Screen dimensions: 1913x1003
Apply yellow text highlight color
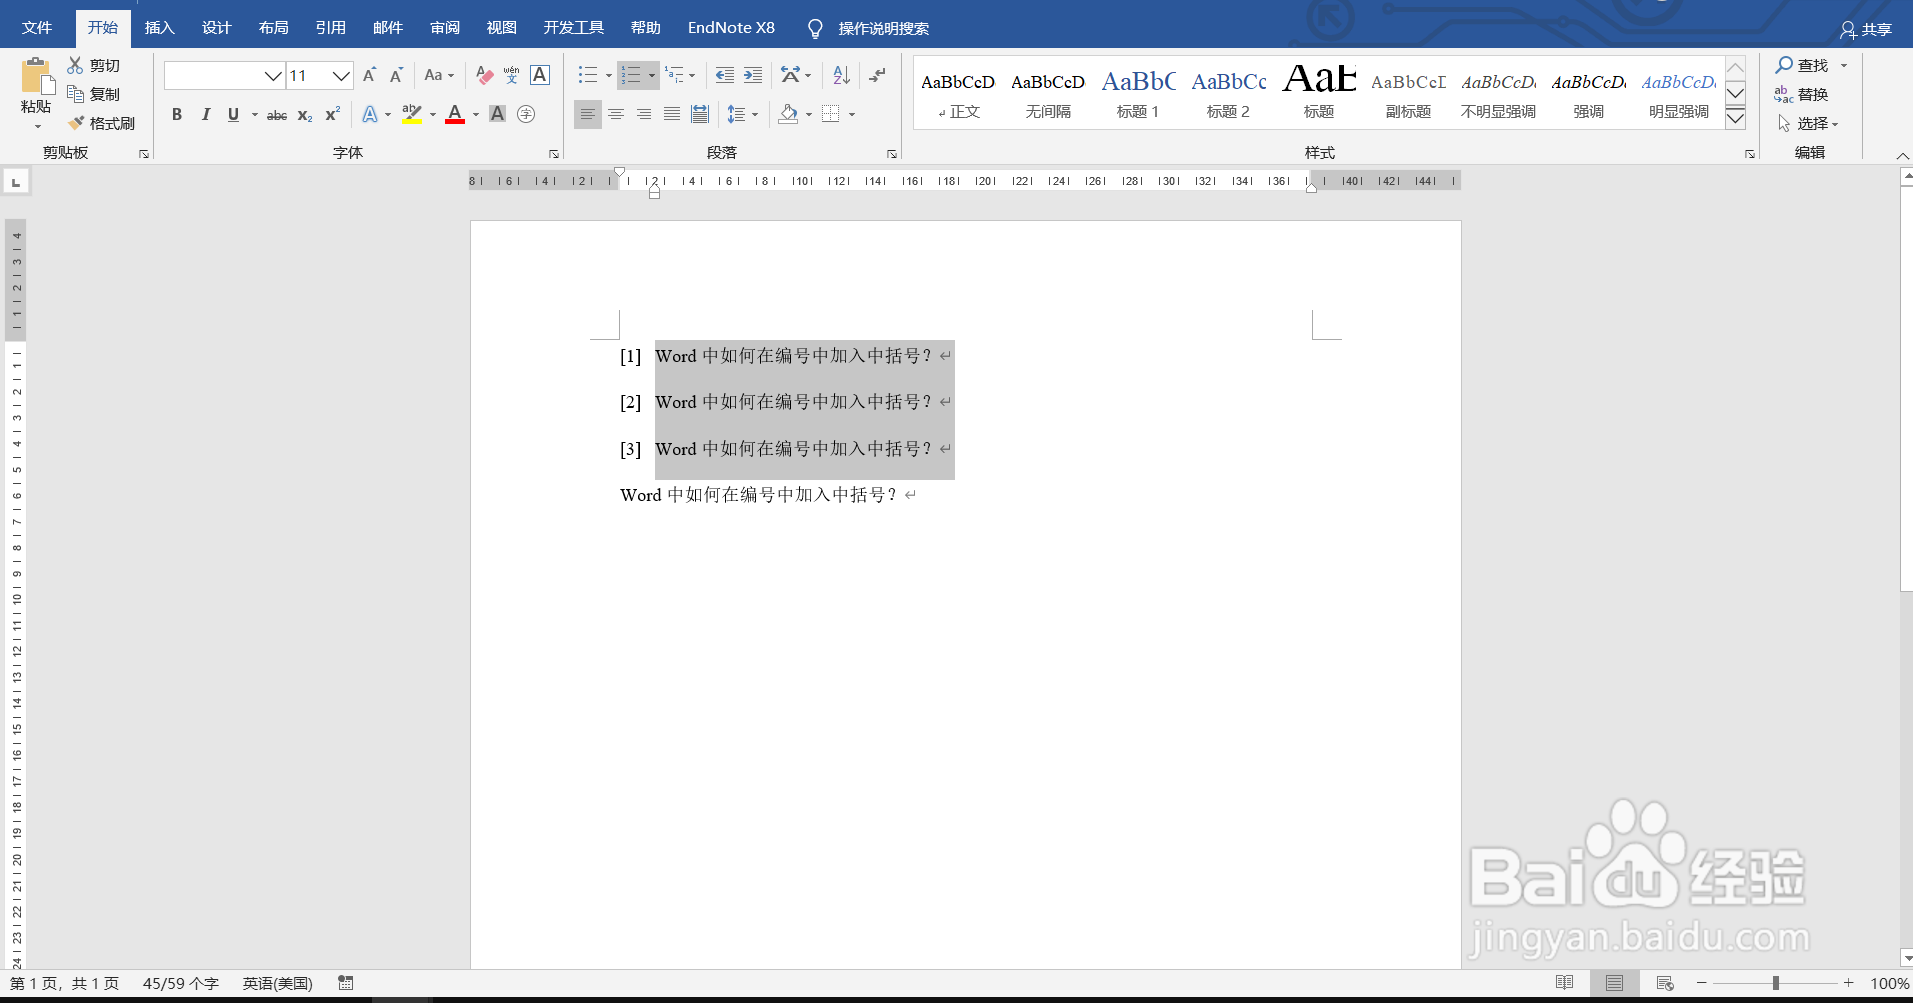[411, 114]
